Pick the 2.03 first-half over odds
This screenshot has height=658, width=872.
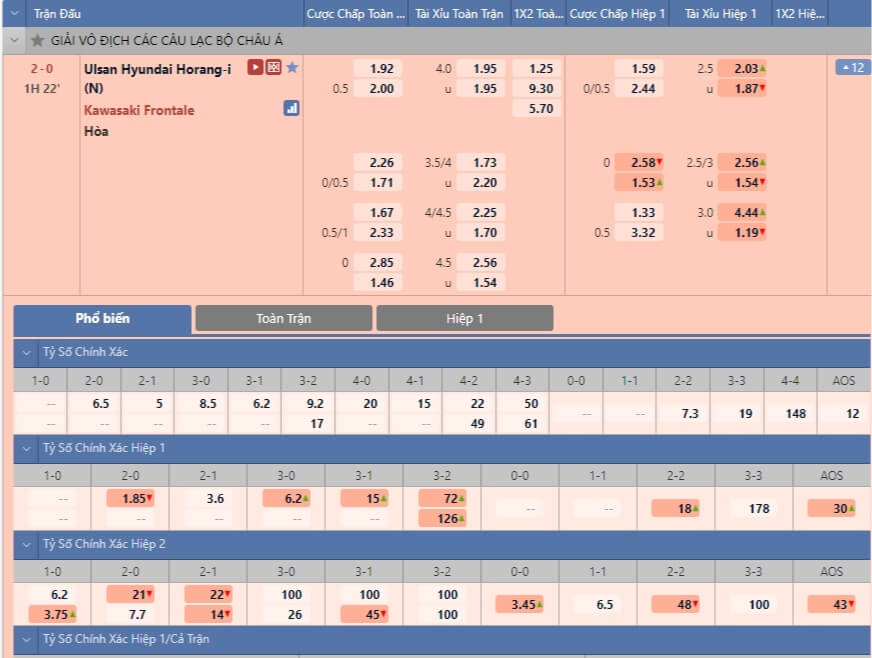coord(742,69)
